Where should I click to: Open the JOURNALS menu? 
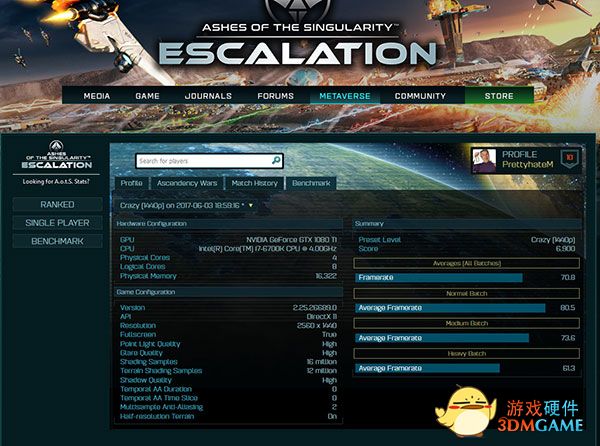[208, 96]
